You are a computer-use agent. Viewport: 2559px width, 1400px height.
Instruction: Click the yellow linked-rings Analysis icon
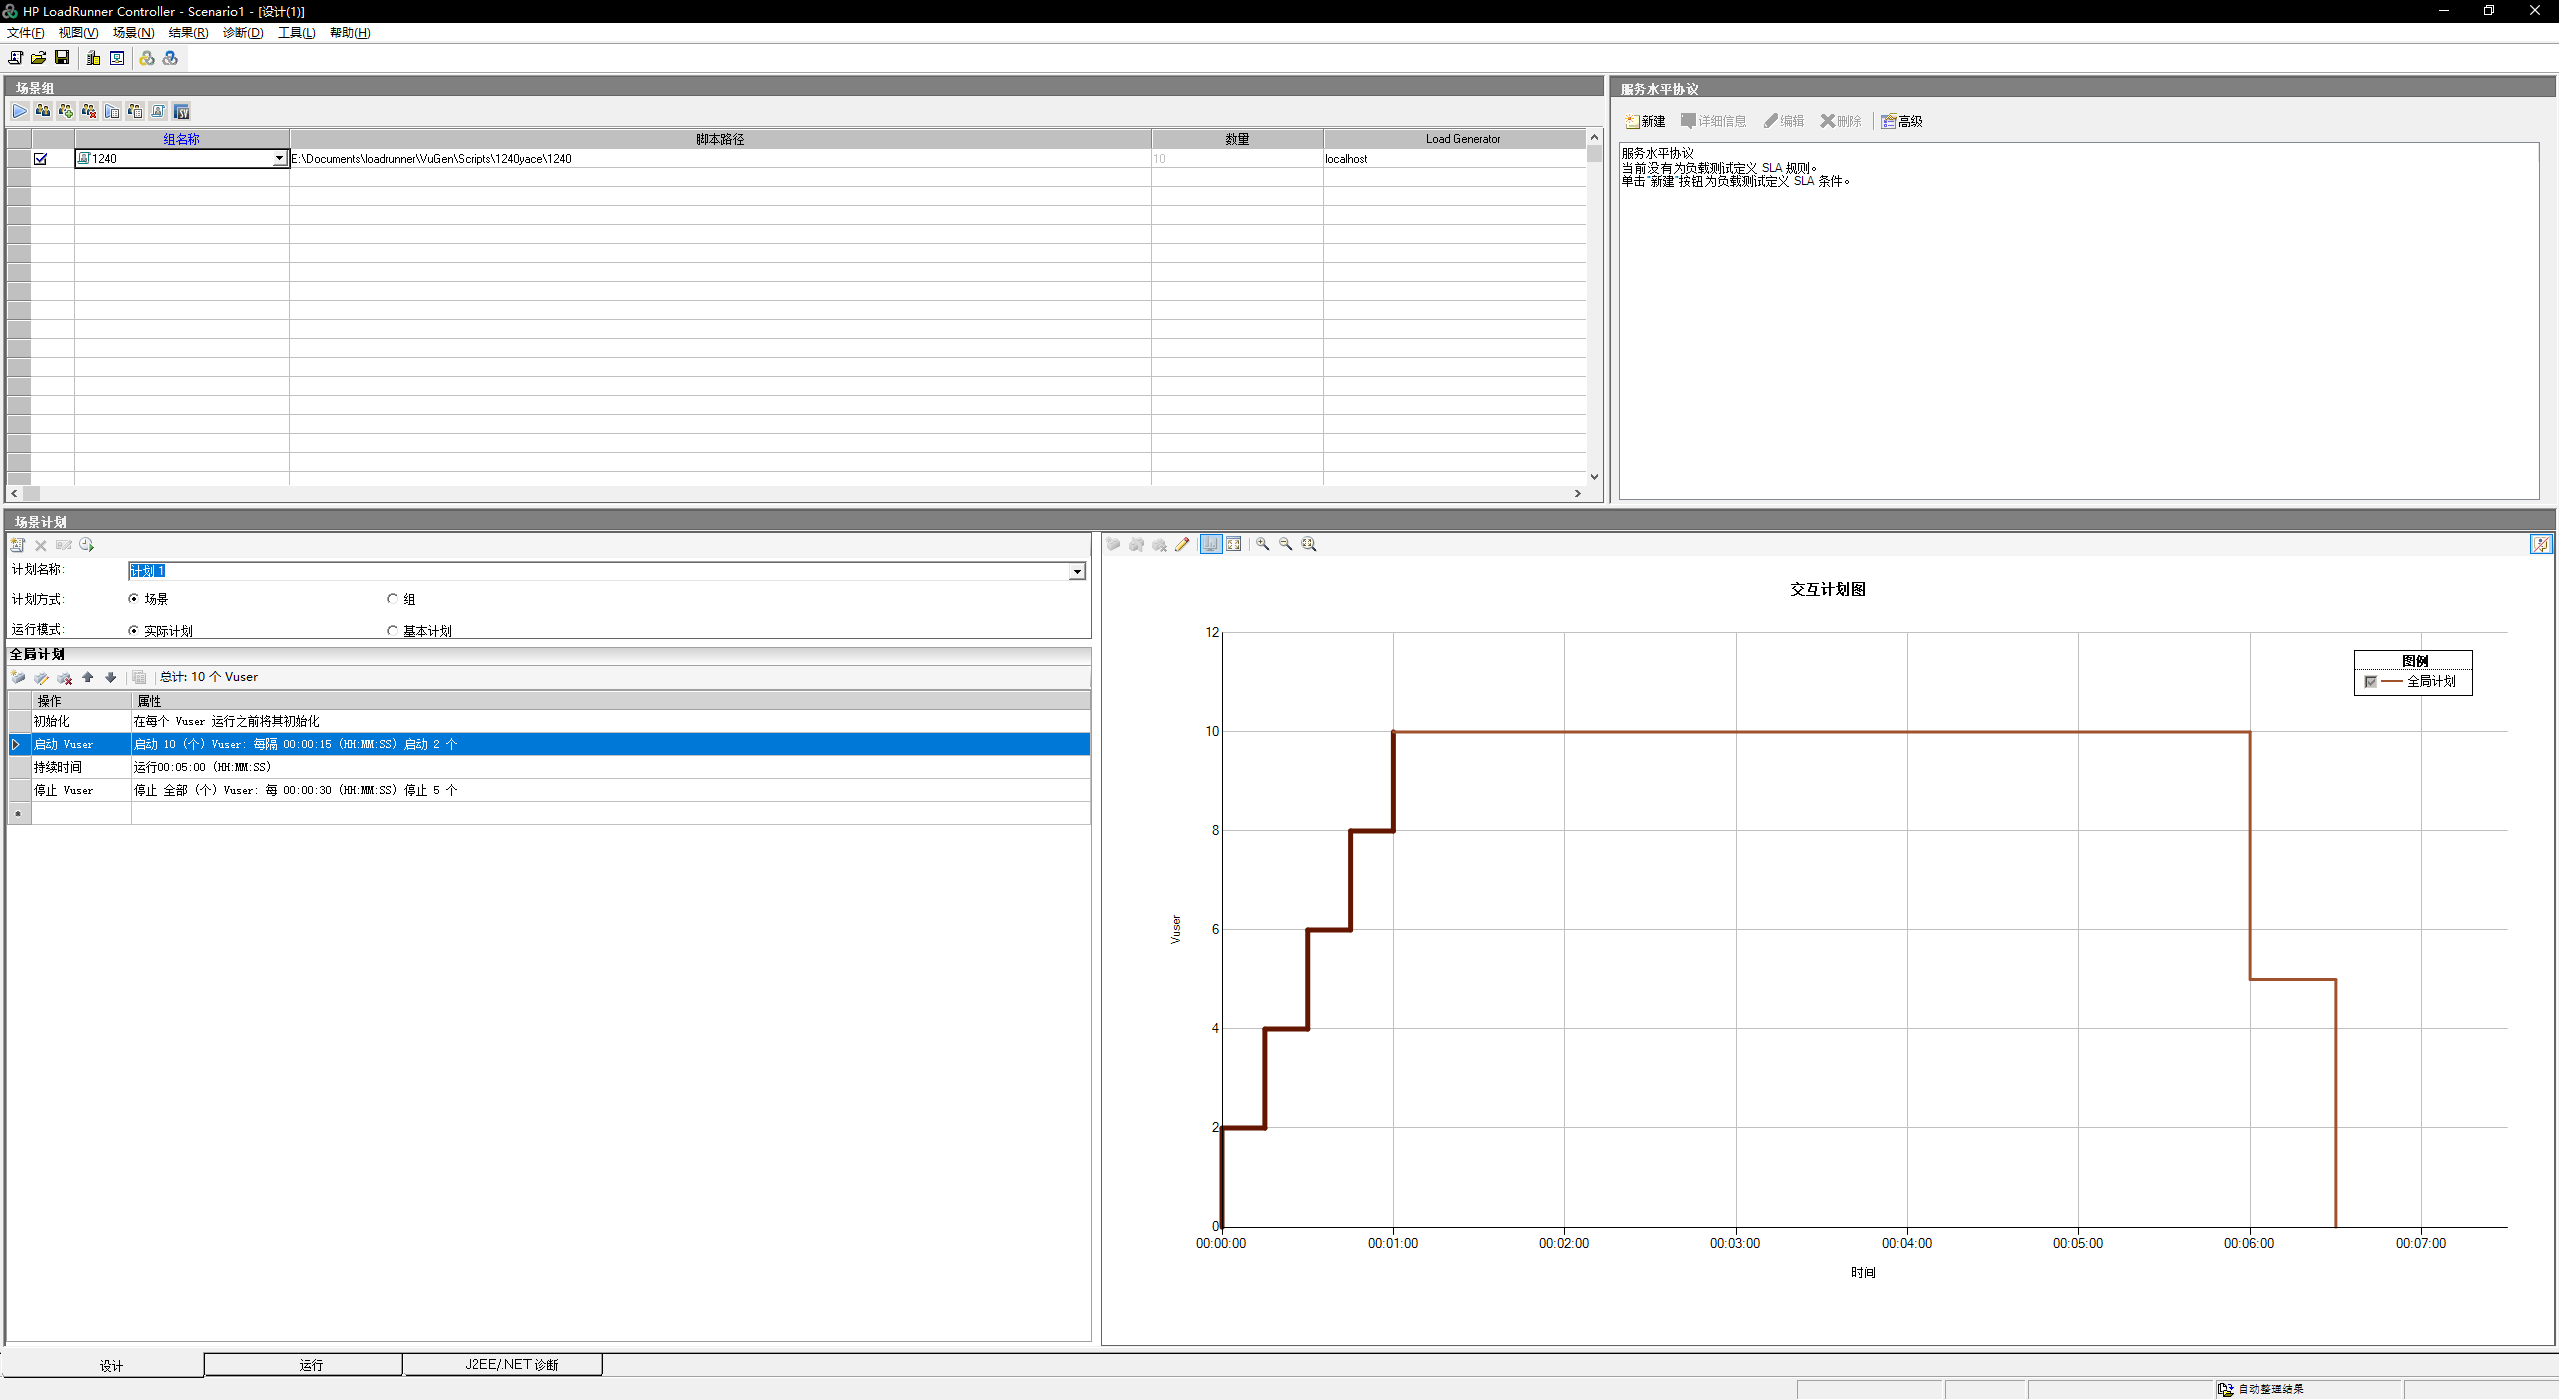[147, 58]
